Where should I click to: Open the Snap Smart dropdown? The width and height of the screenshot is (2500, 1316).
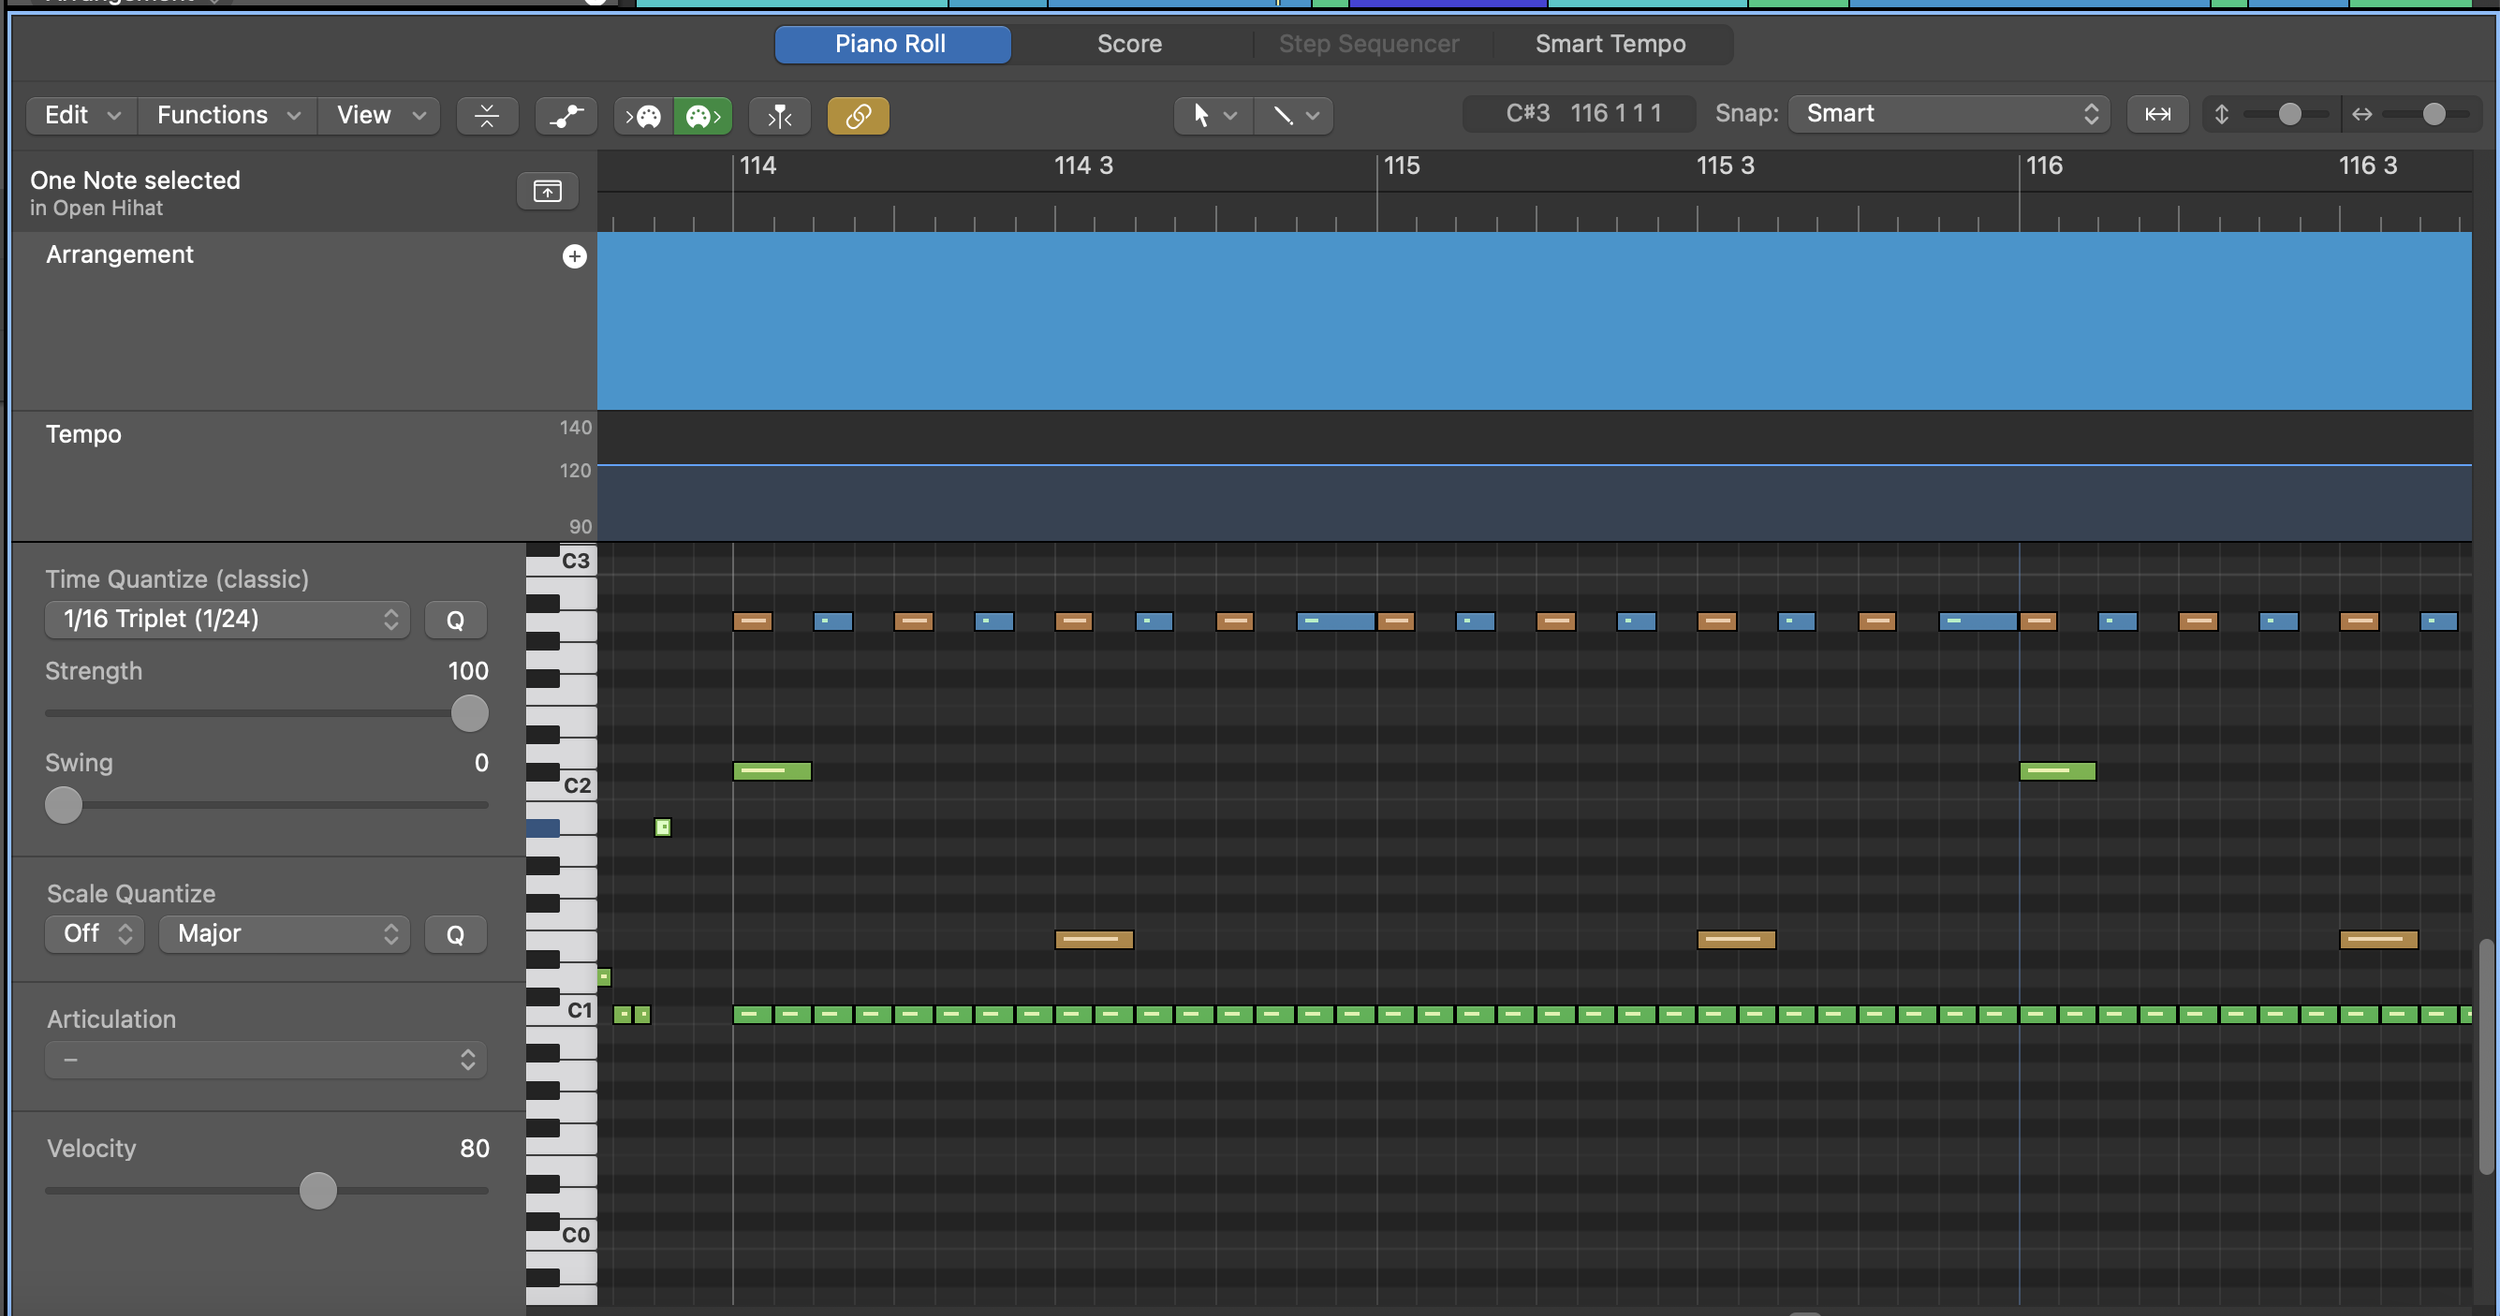(x=1948, y=114)
